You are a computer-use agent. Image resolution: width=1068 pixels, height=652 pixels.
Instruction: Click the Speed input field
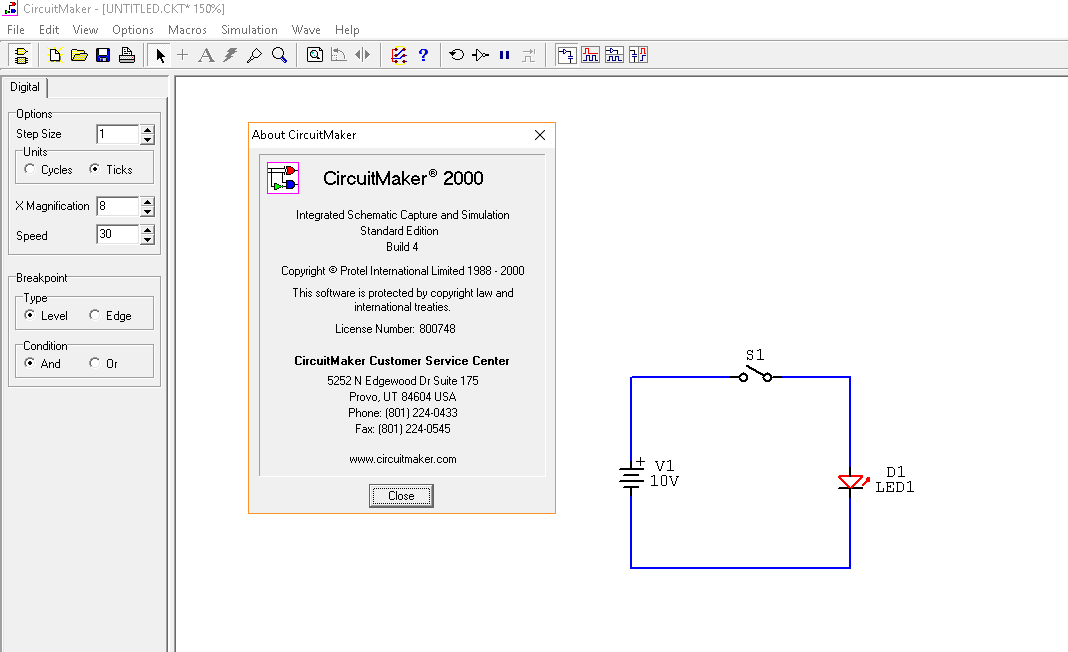point(118,234)
